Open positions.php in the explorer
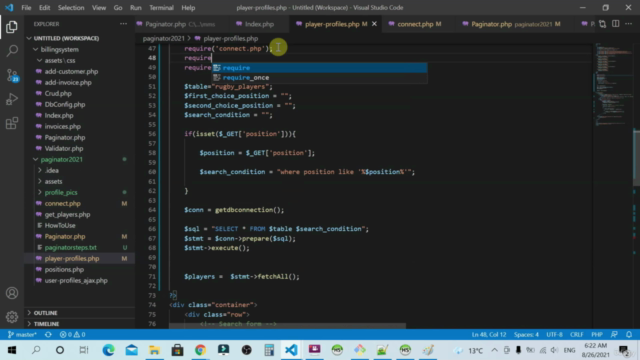Screen dimensions: 640x360 point(64,270)
